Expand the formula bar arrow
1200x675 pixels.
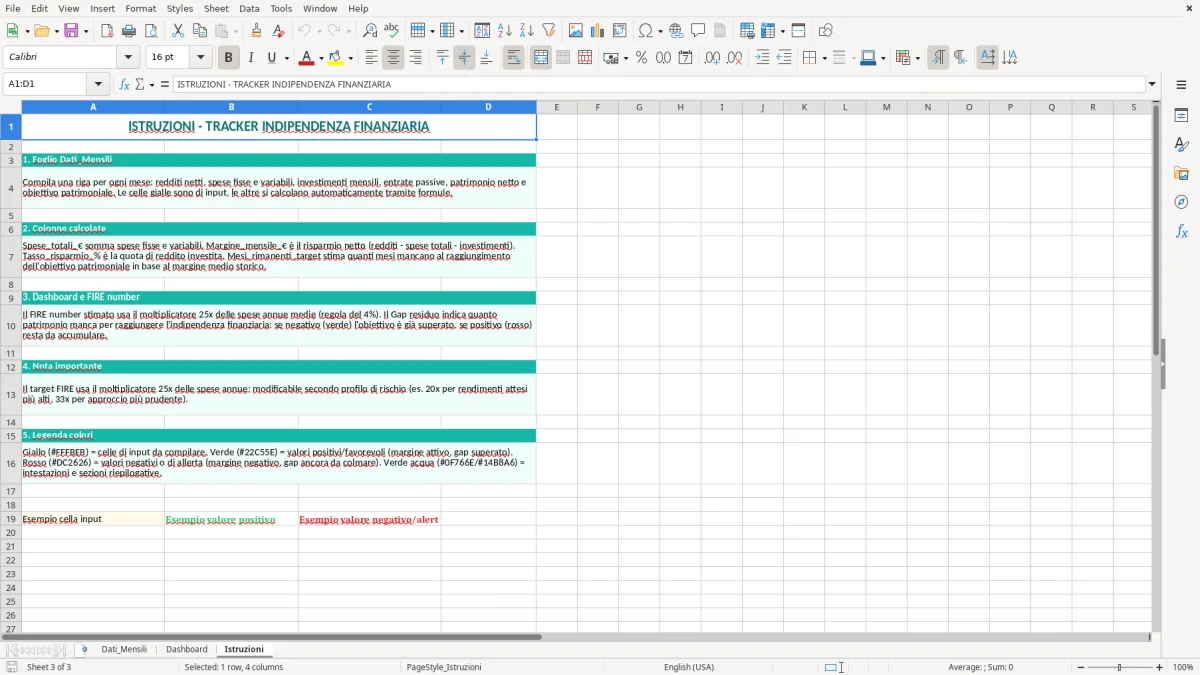tap(1152, 84)
